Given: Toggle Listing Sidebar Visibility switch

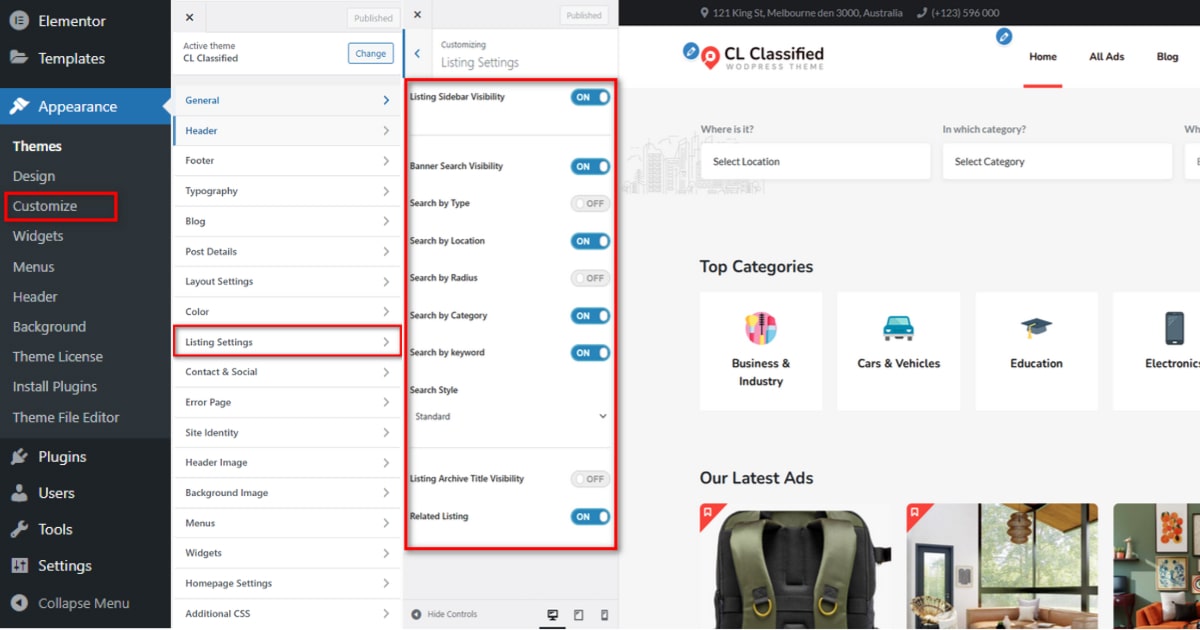Looking at the screenshot, I should click(590, 97).
